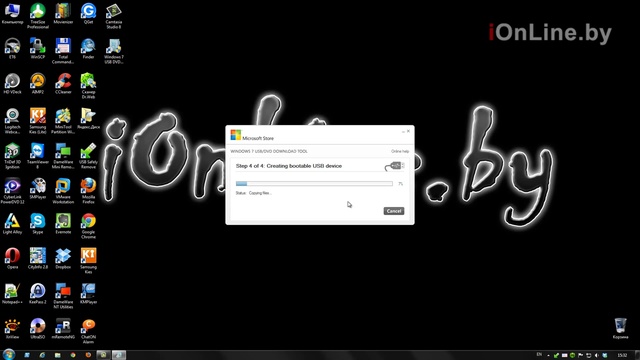
Task: Open the Yandex Disk folder shortcut
Action: (88, 119)
